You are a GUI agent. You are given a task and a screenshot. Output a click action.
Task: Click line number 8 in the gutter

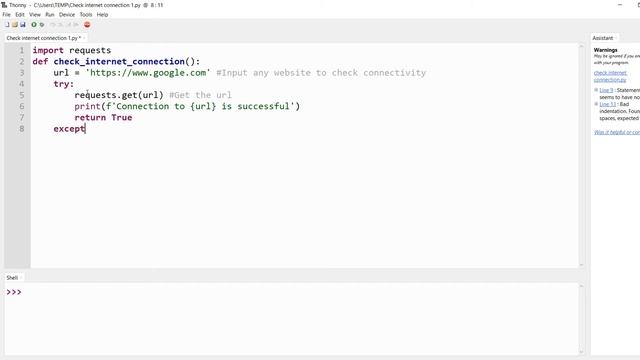pos(21,129)
